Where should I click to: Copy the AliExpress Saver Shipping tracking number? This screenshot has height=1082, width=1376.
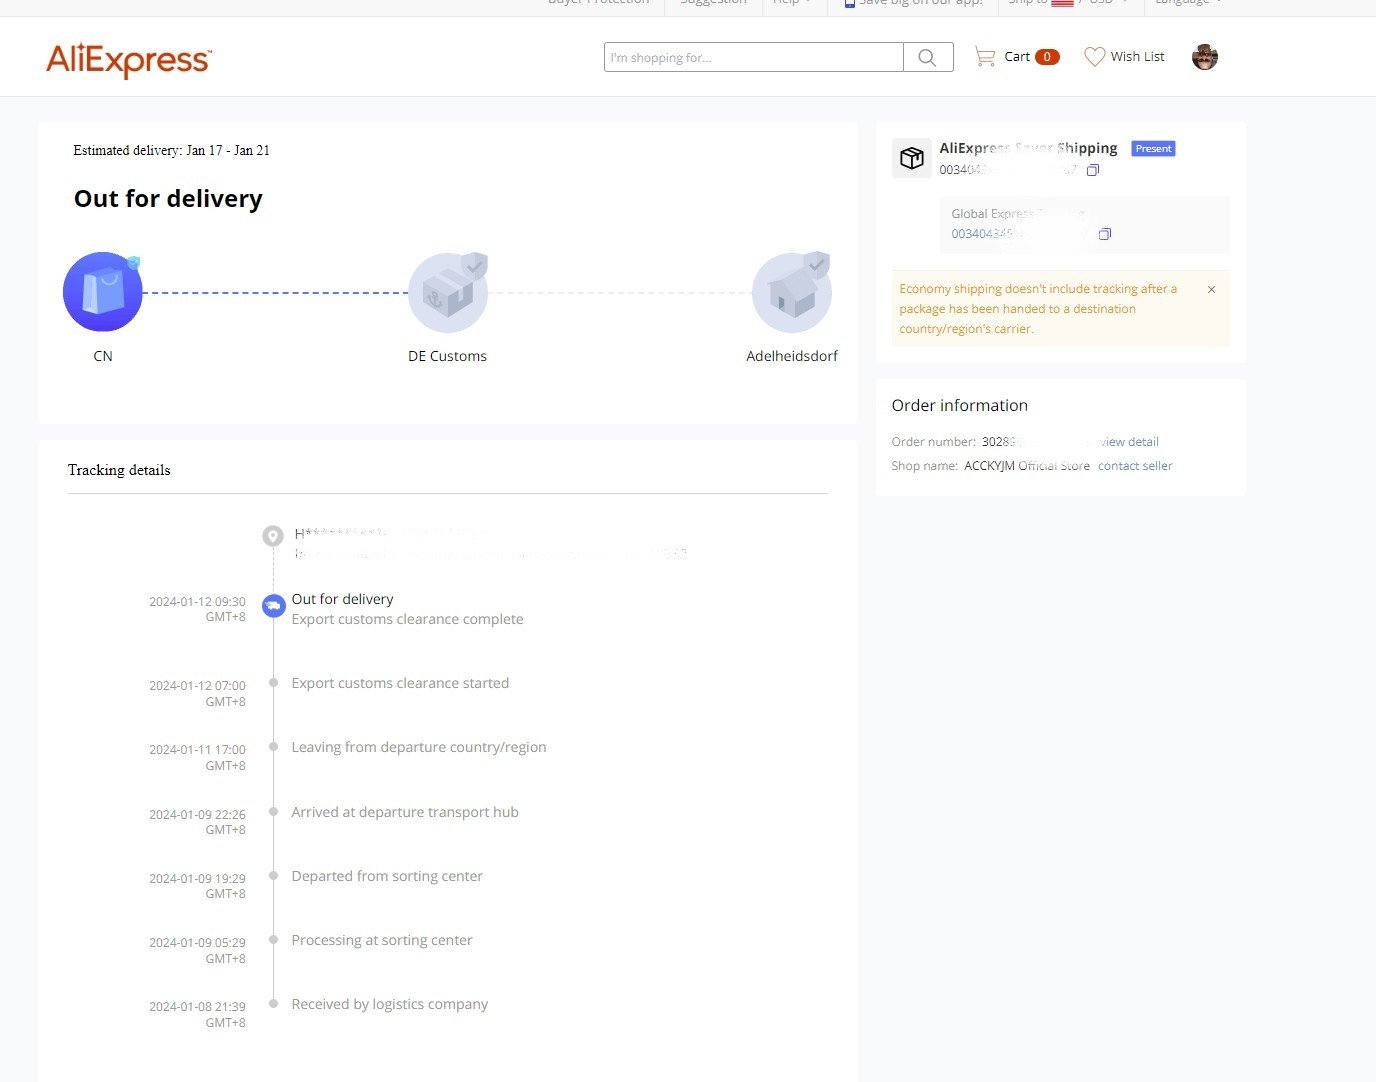pyautogui.click(x=1093, y=170)
